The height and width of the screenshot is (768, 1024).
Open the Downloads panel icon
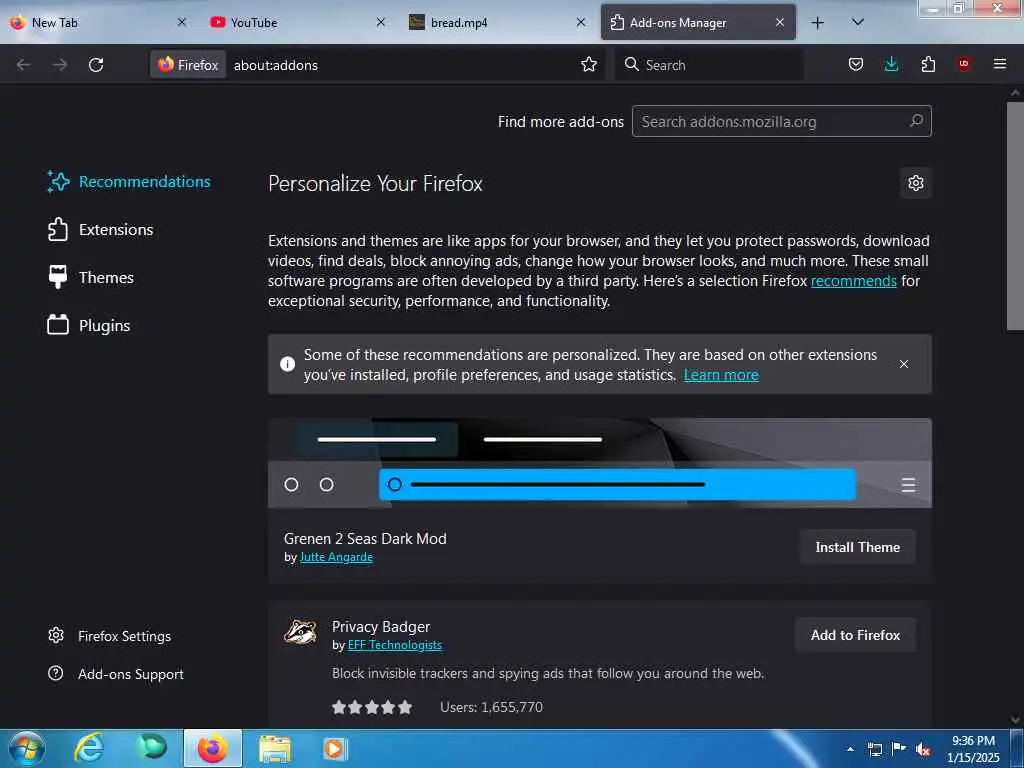[891, 64]
